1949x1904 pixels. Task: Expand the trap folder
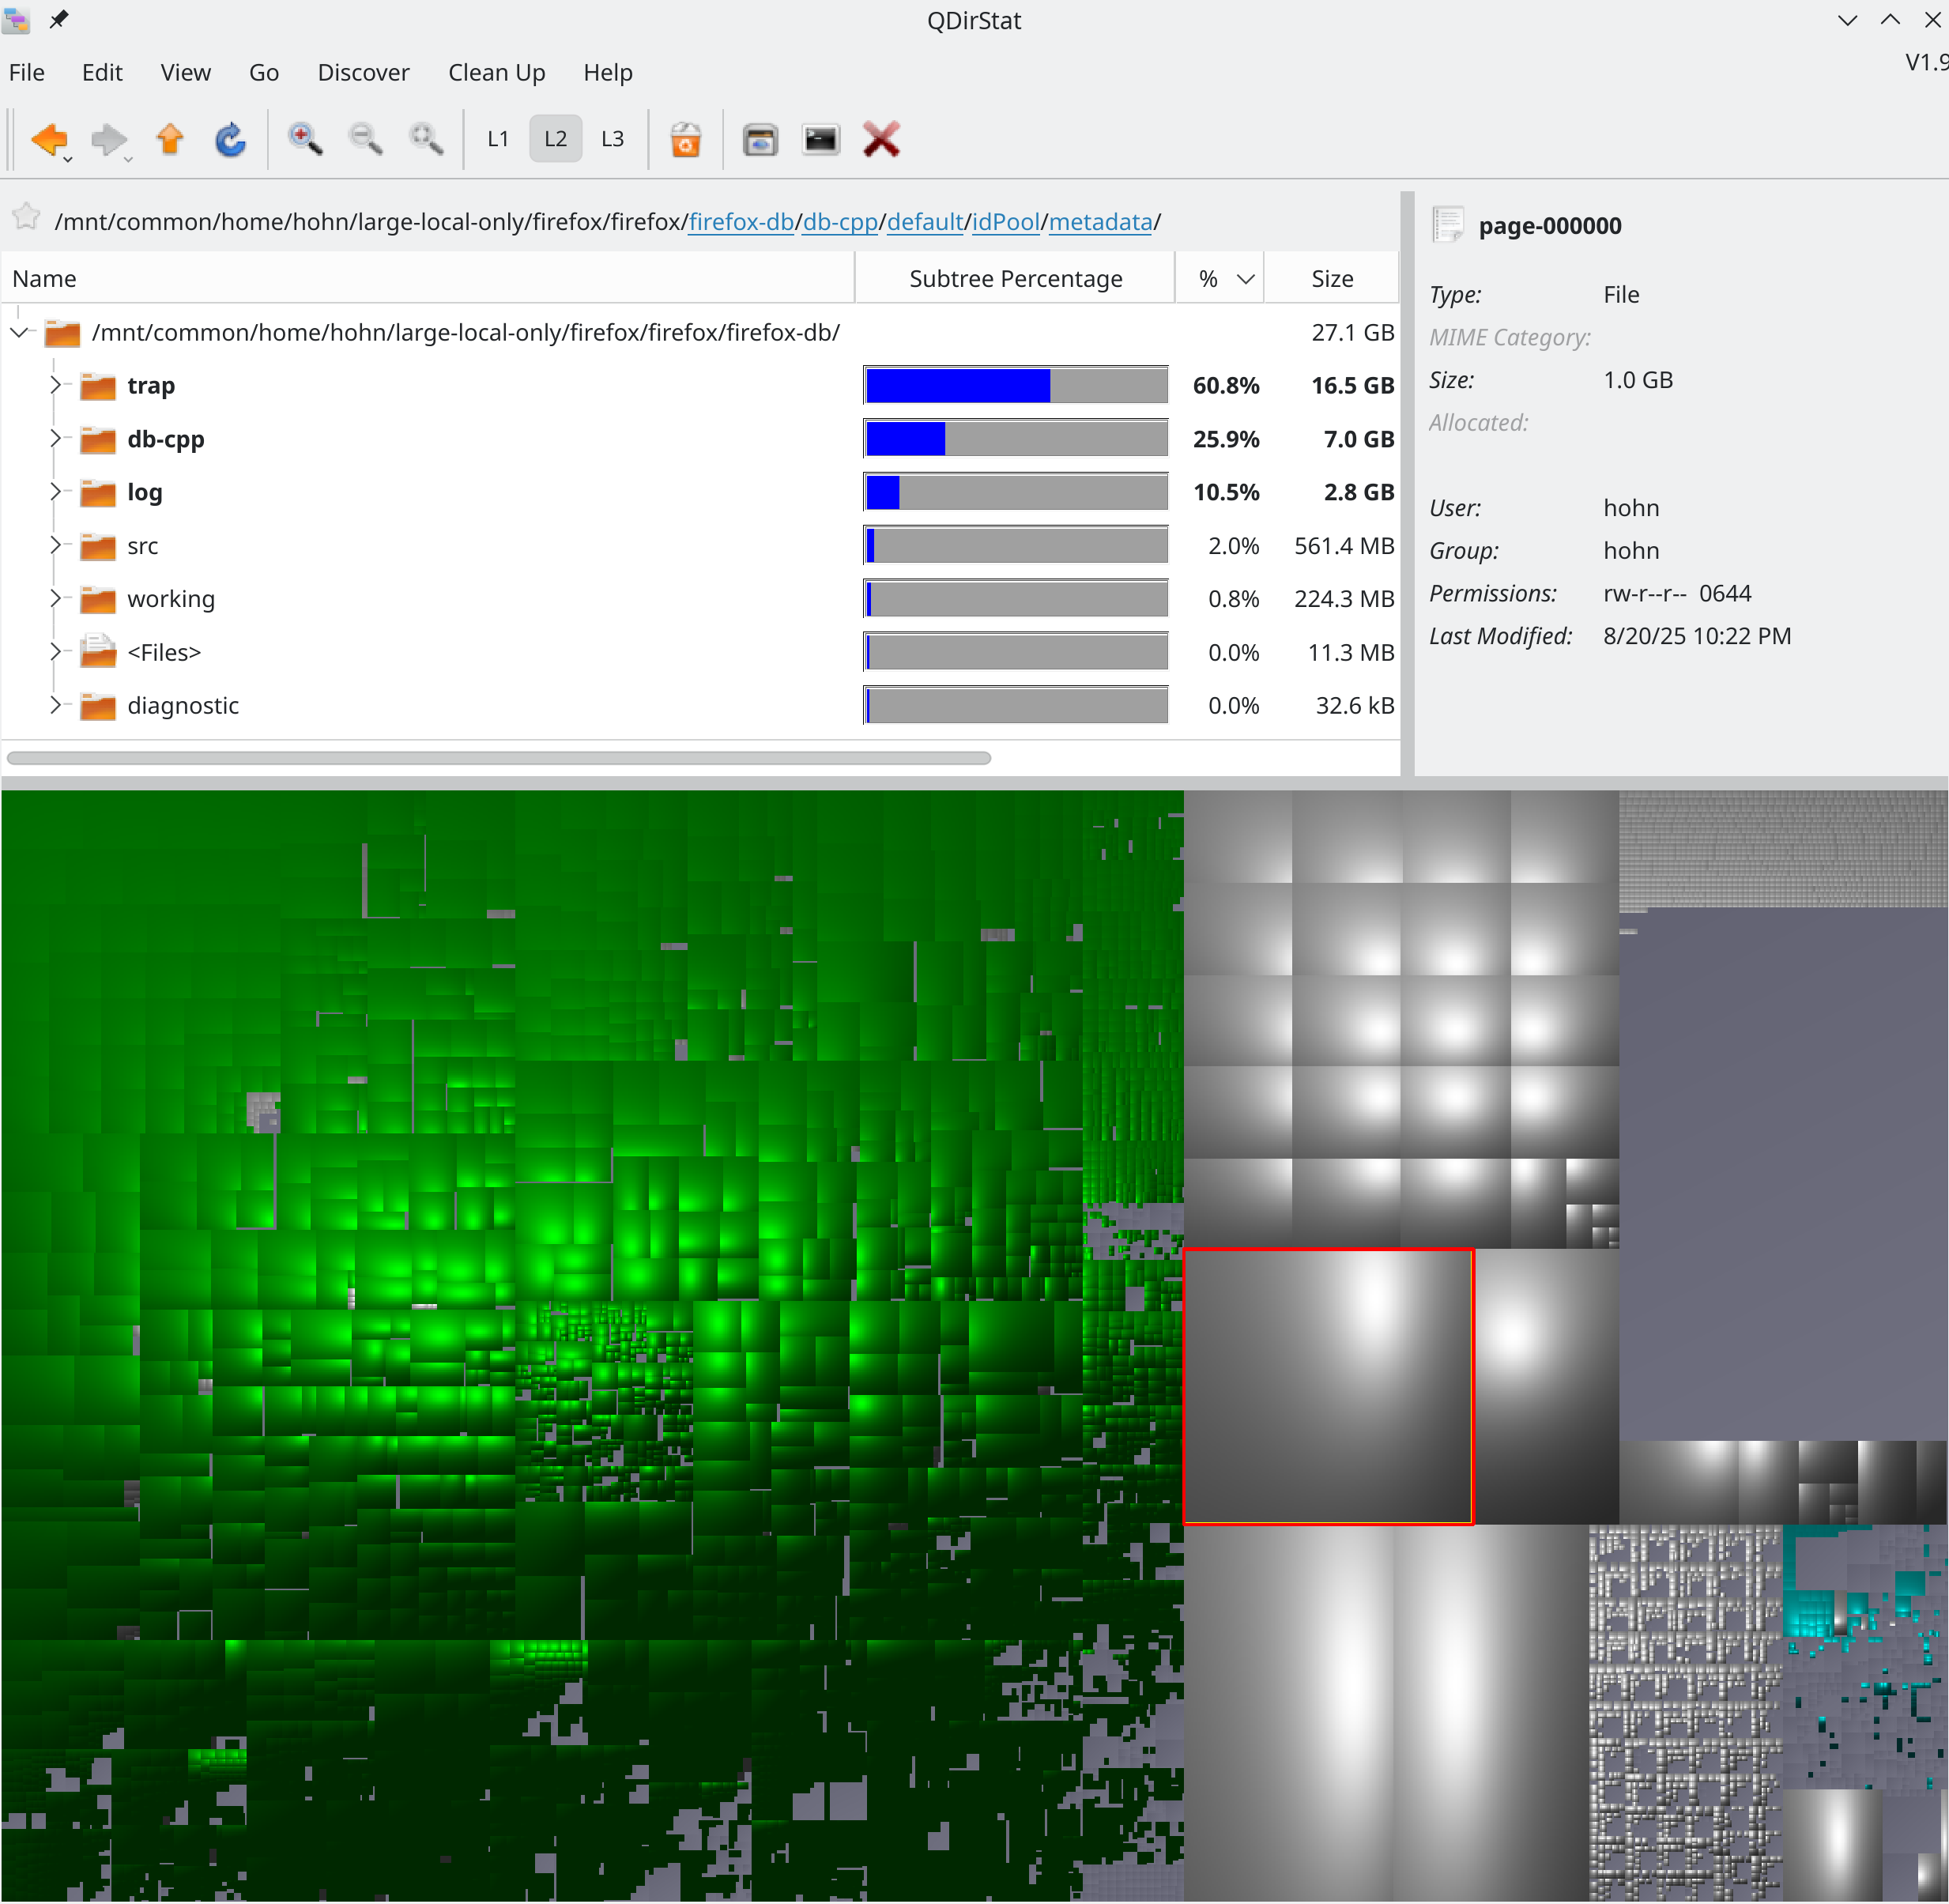55,385
